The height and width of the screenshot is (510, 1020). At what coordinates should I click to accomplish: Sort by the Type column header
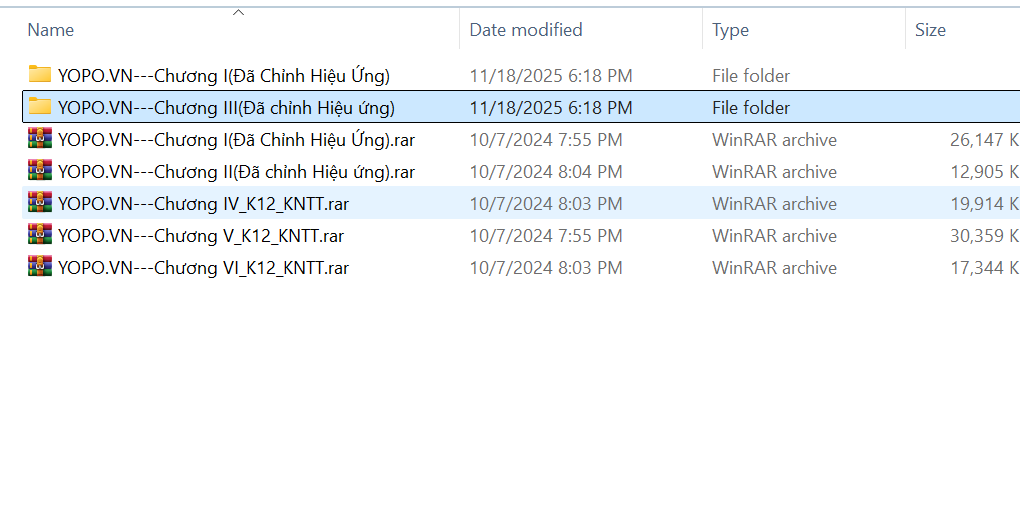click(731, 30)
